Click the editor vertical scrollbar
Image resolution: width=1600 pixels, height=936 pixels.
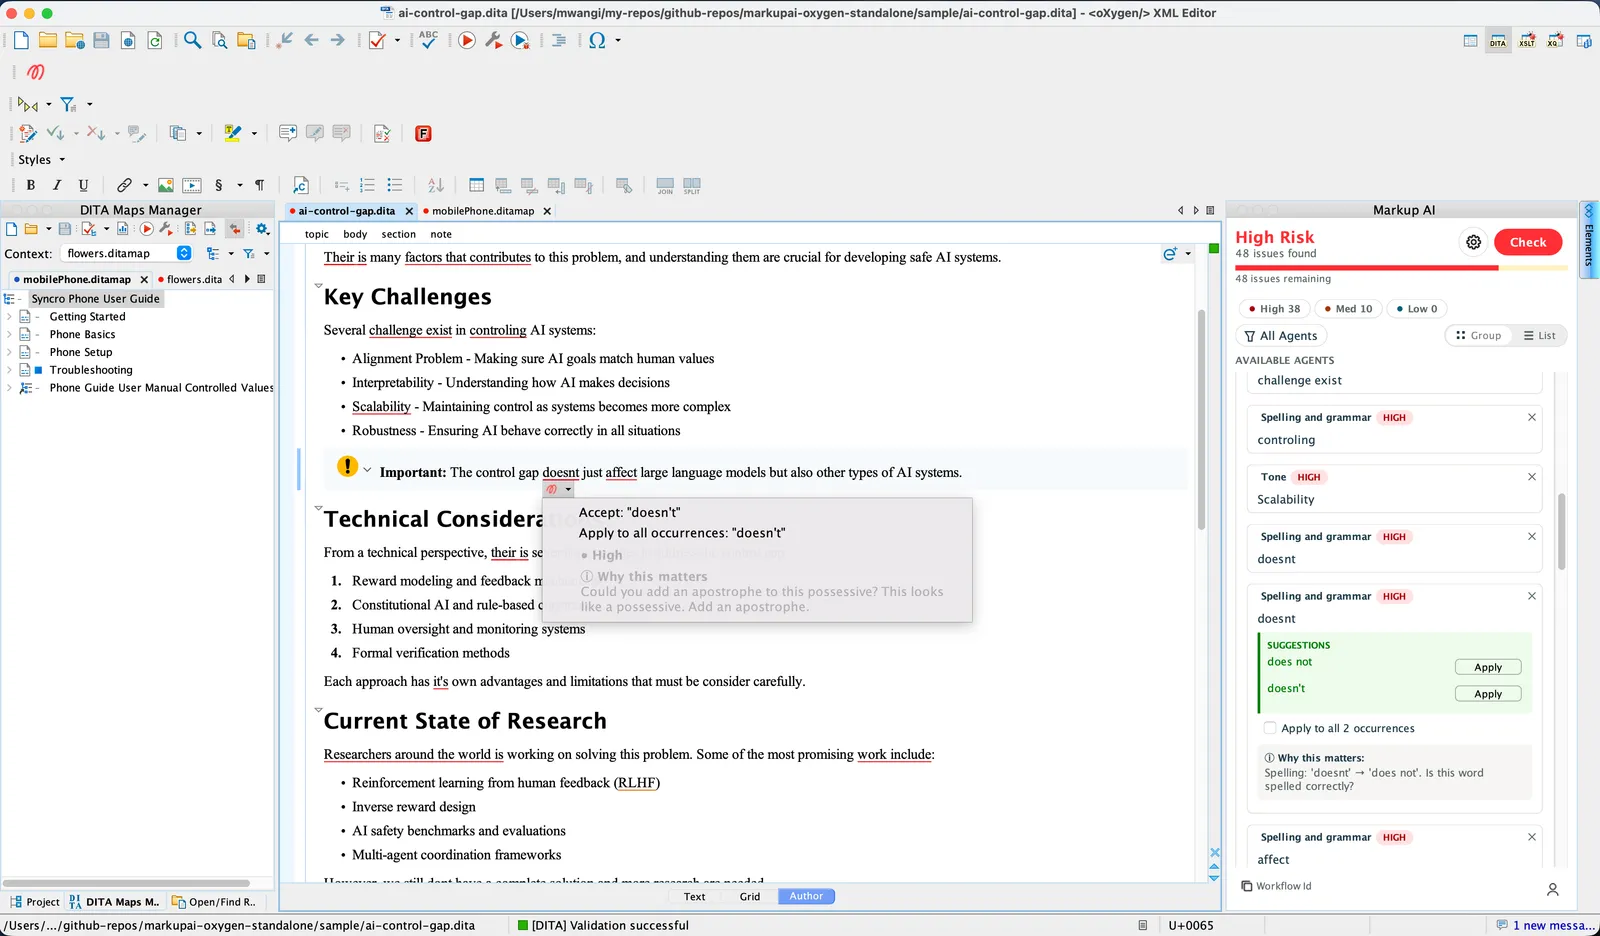[x=1201, y=420]
